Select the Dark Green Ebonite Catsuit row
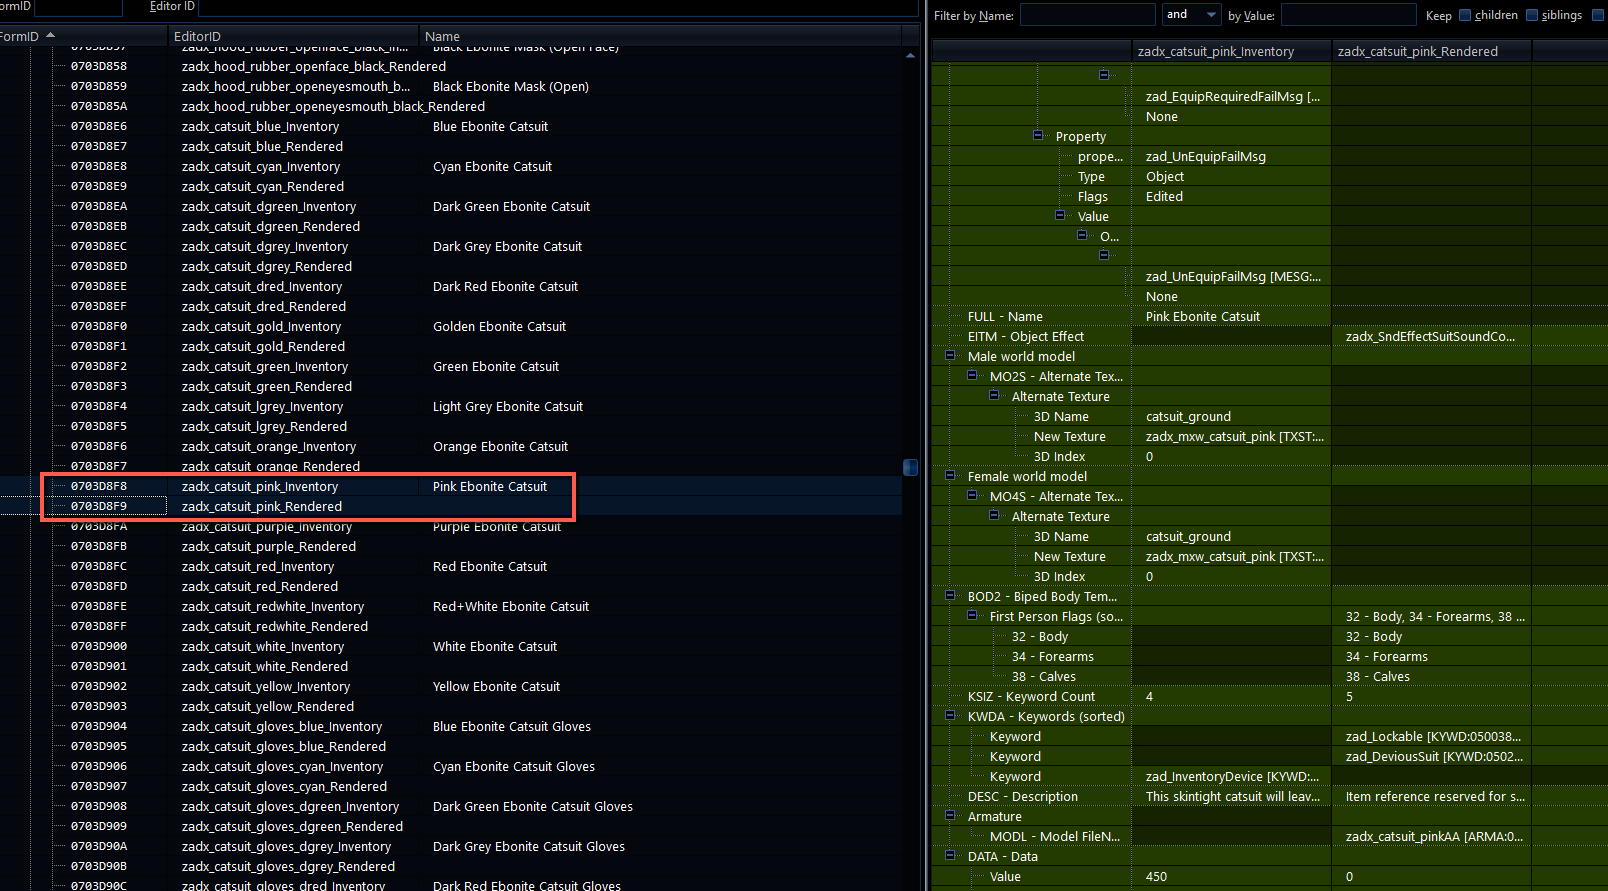Viewport: 1608px width, 891px height. [x=450, y=206]
